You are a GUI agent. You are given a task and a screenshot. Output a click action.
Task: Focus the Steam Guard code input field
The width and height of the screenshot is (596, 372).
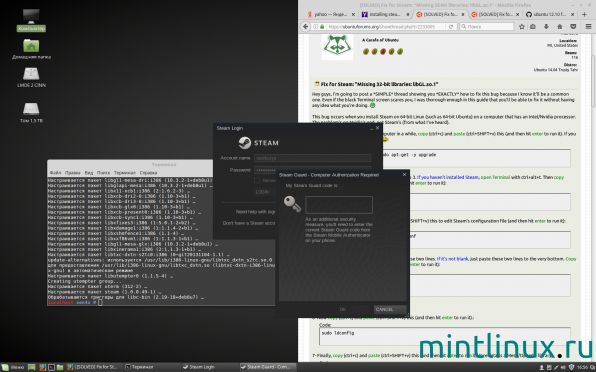[339, 205]
